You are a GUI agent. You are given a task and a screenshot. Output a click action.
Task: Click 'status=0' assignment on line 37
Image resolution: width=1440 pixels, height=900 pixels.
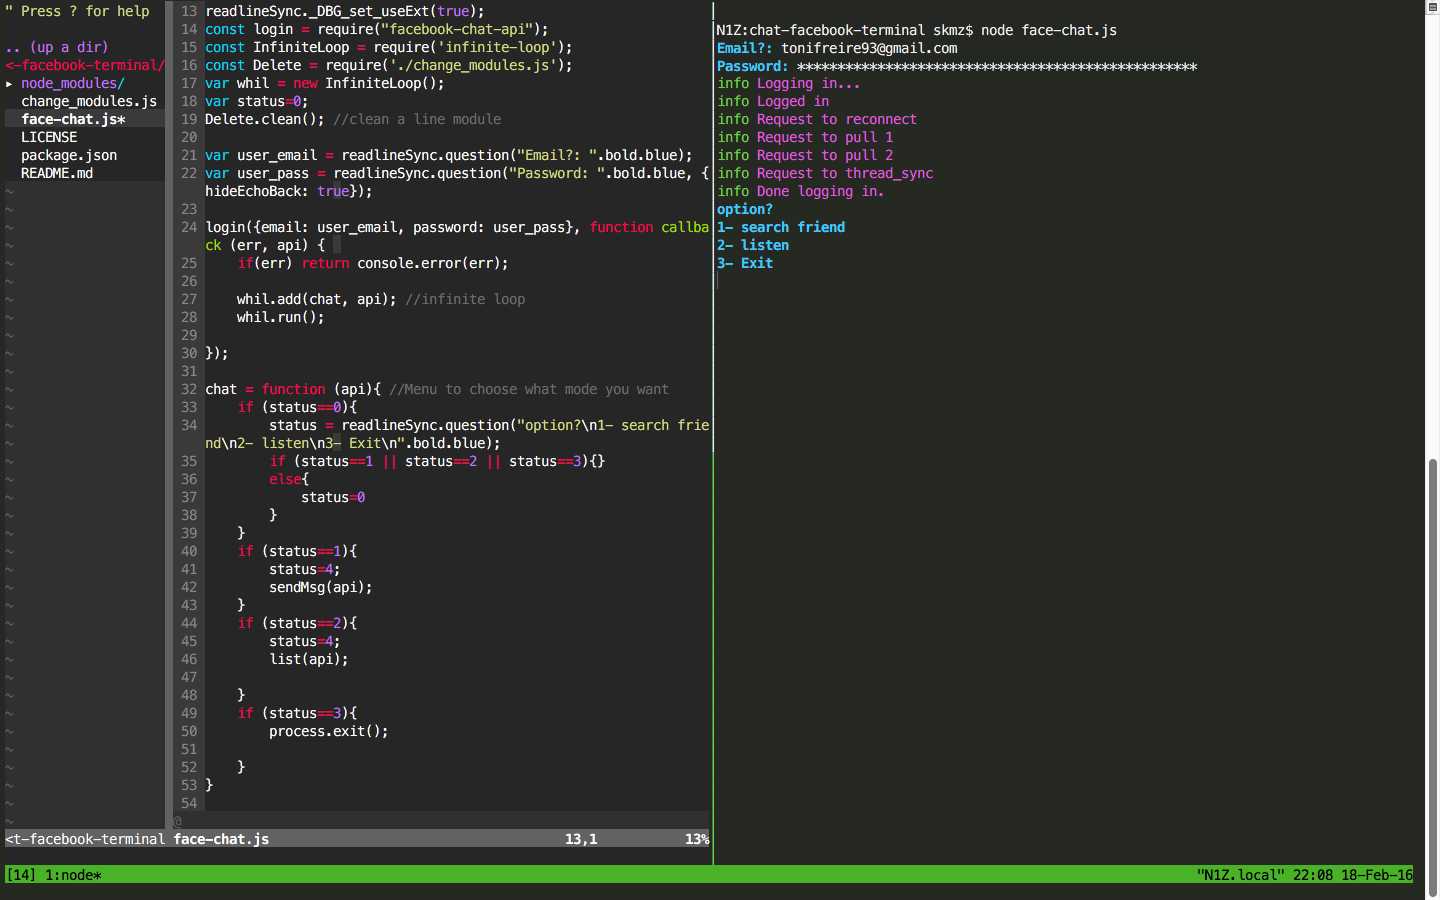(333, 497)
